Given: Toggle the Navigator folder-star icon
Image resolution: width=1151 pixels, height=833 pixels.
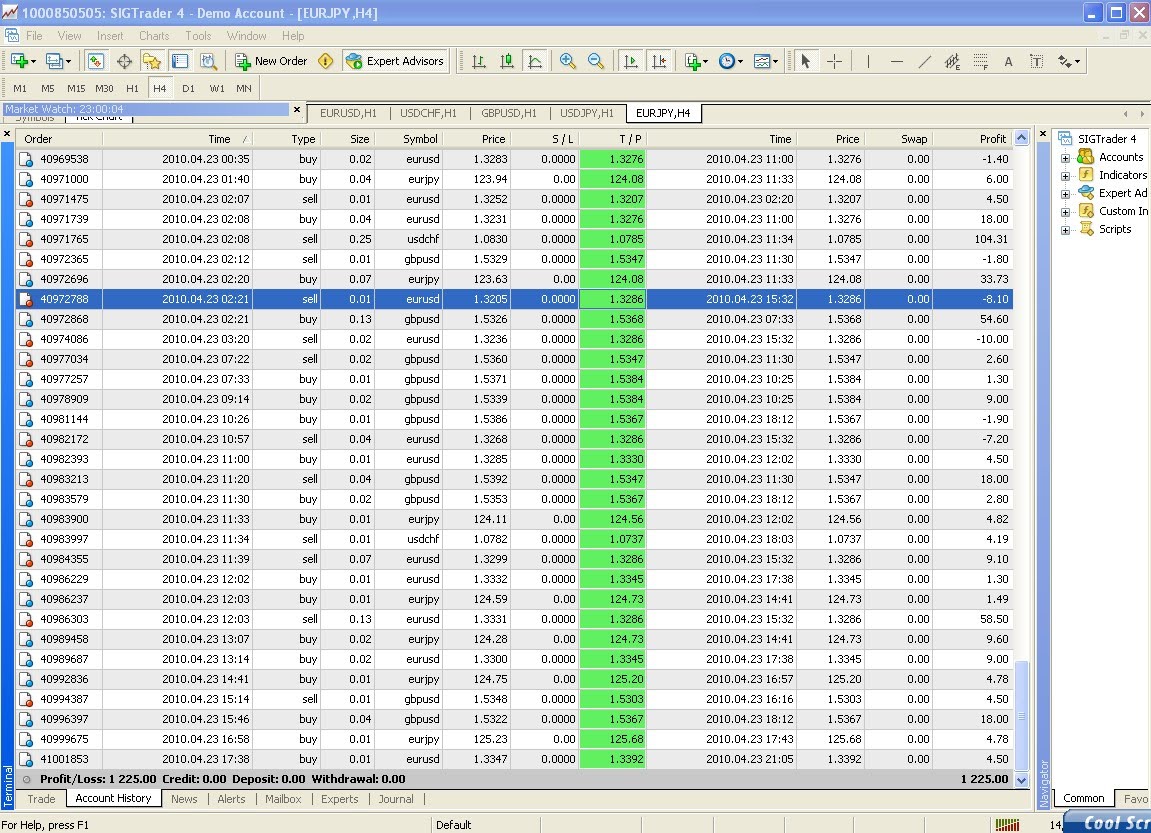Looking at the screenshot, I should click(152, 62).
